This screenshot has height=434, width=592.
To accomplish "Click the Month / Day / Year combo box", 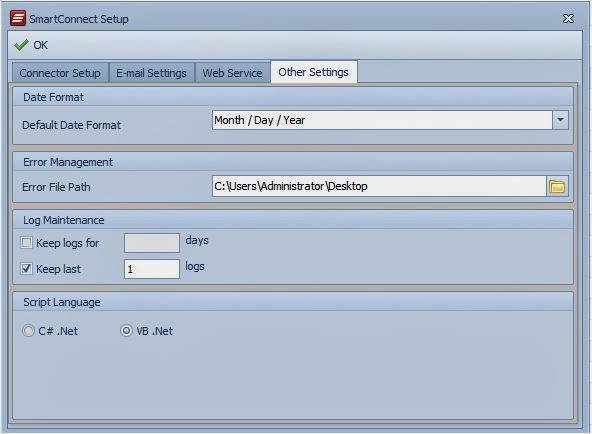I will (x=382, y=120).
